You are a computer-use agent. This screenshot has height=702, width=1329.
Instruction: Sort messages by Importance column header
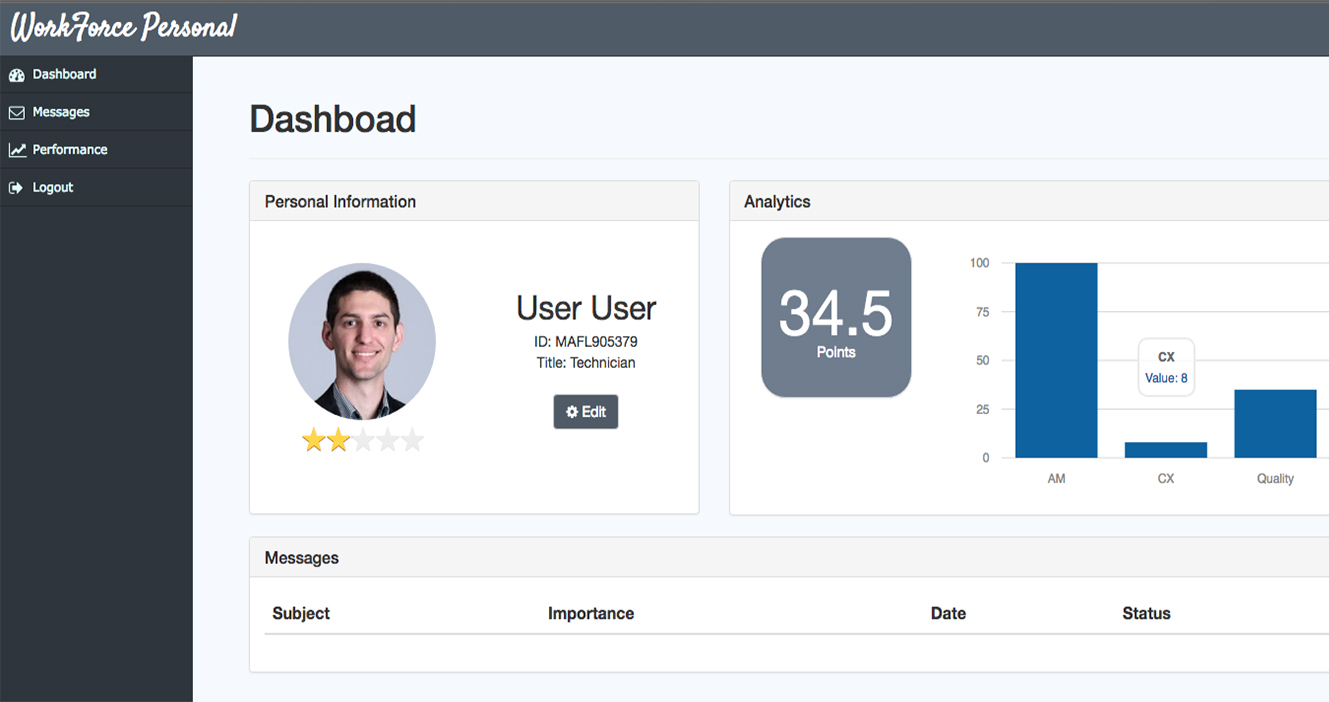tap(591, 614)
